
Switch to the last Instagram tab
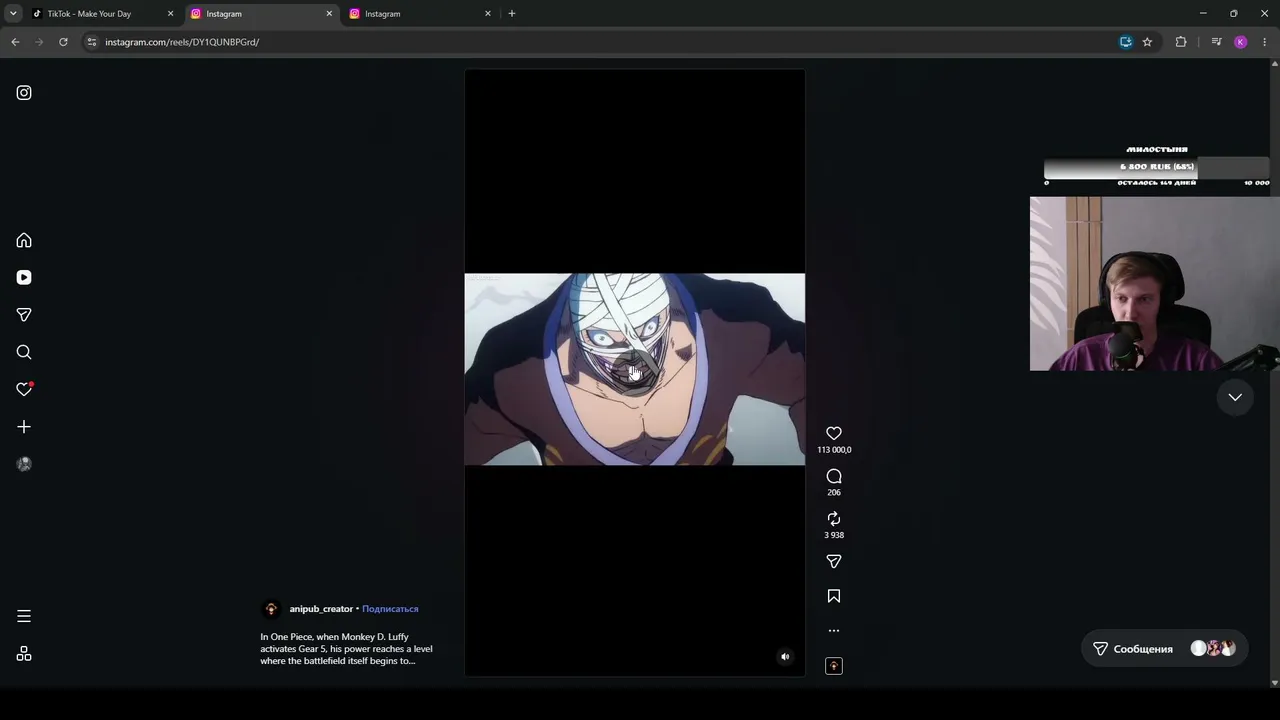[x=420, y=14]
